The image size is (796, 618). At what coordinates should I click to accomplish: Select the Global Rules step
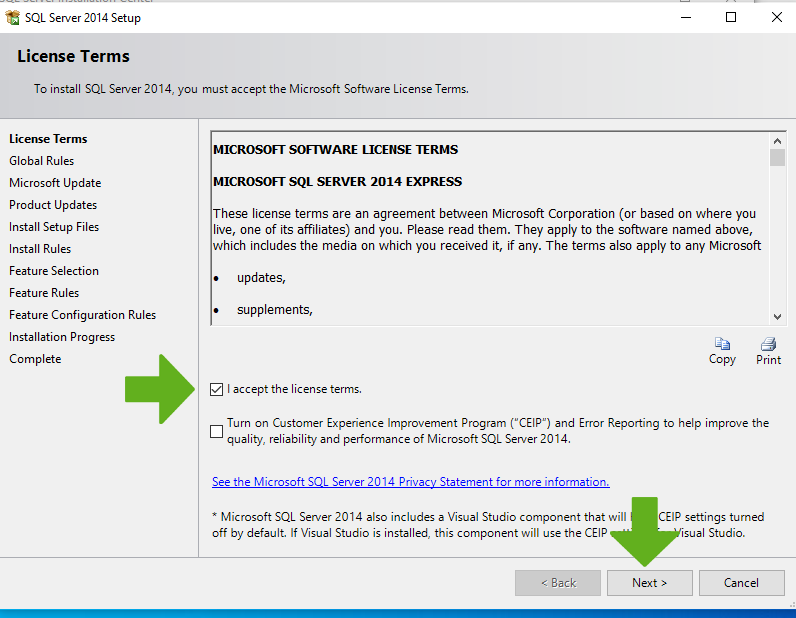[x=42, y=161]
